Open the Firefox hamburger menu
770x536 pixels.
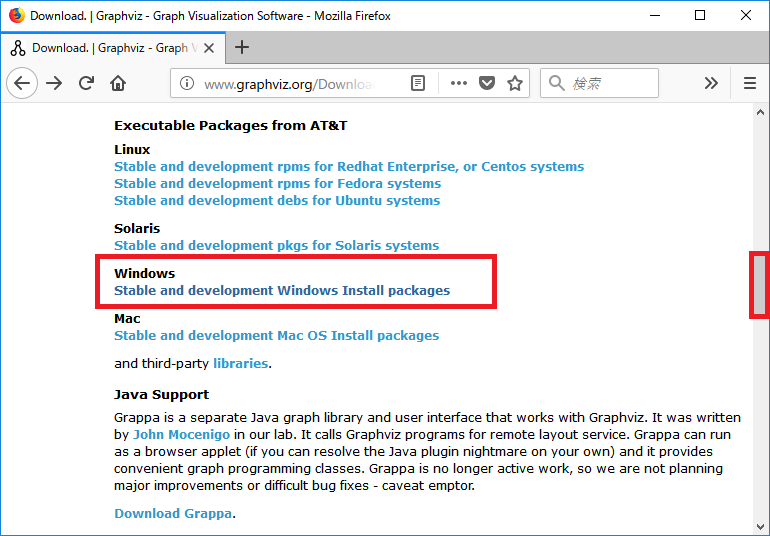[x=750, y=84]
